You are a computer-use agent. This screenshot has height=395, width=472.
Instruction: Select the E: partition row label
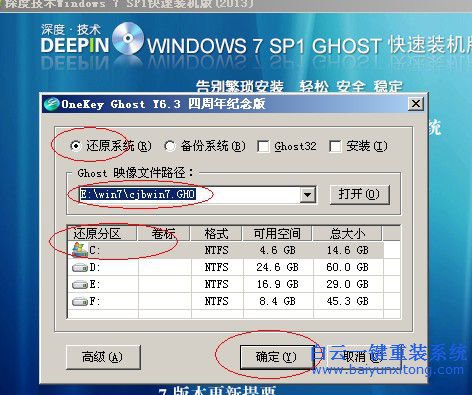tap(95, 284)
